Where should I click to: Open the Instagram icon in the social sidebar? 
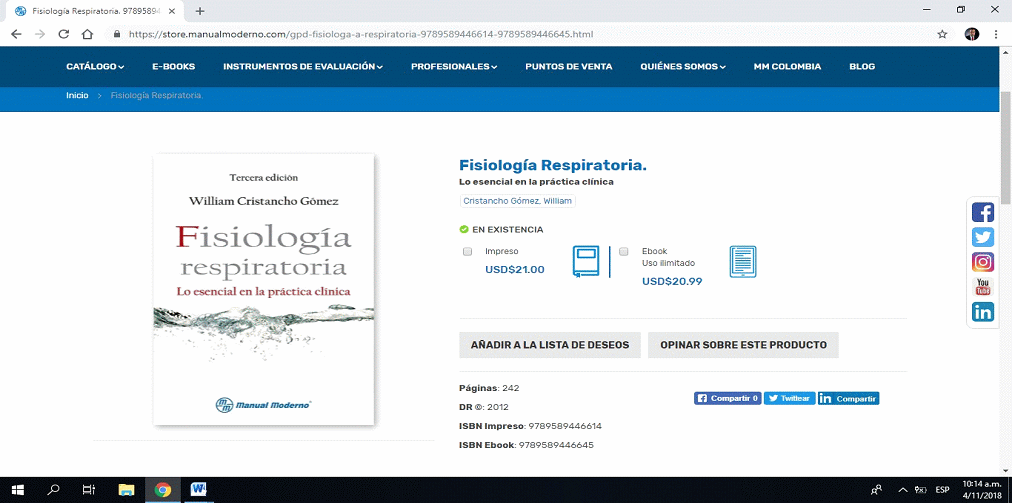pos(983,262)
